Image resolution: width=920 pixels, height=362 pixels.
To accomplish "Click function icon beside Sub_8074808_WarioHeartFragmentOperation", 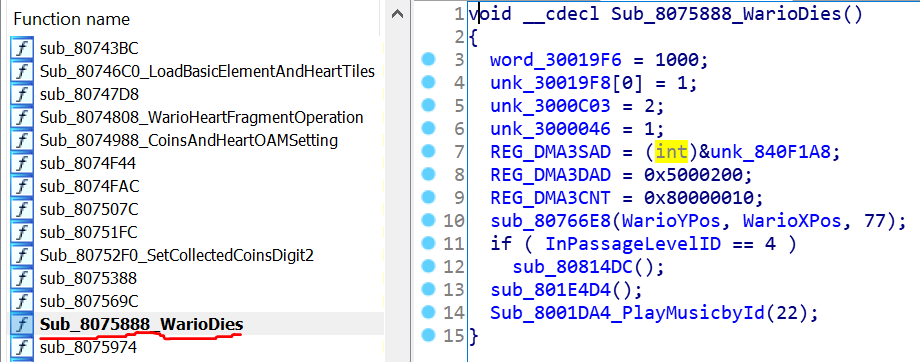I will [22, 117].
